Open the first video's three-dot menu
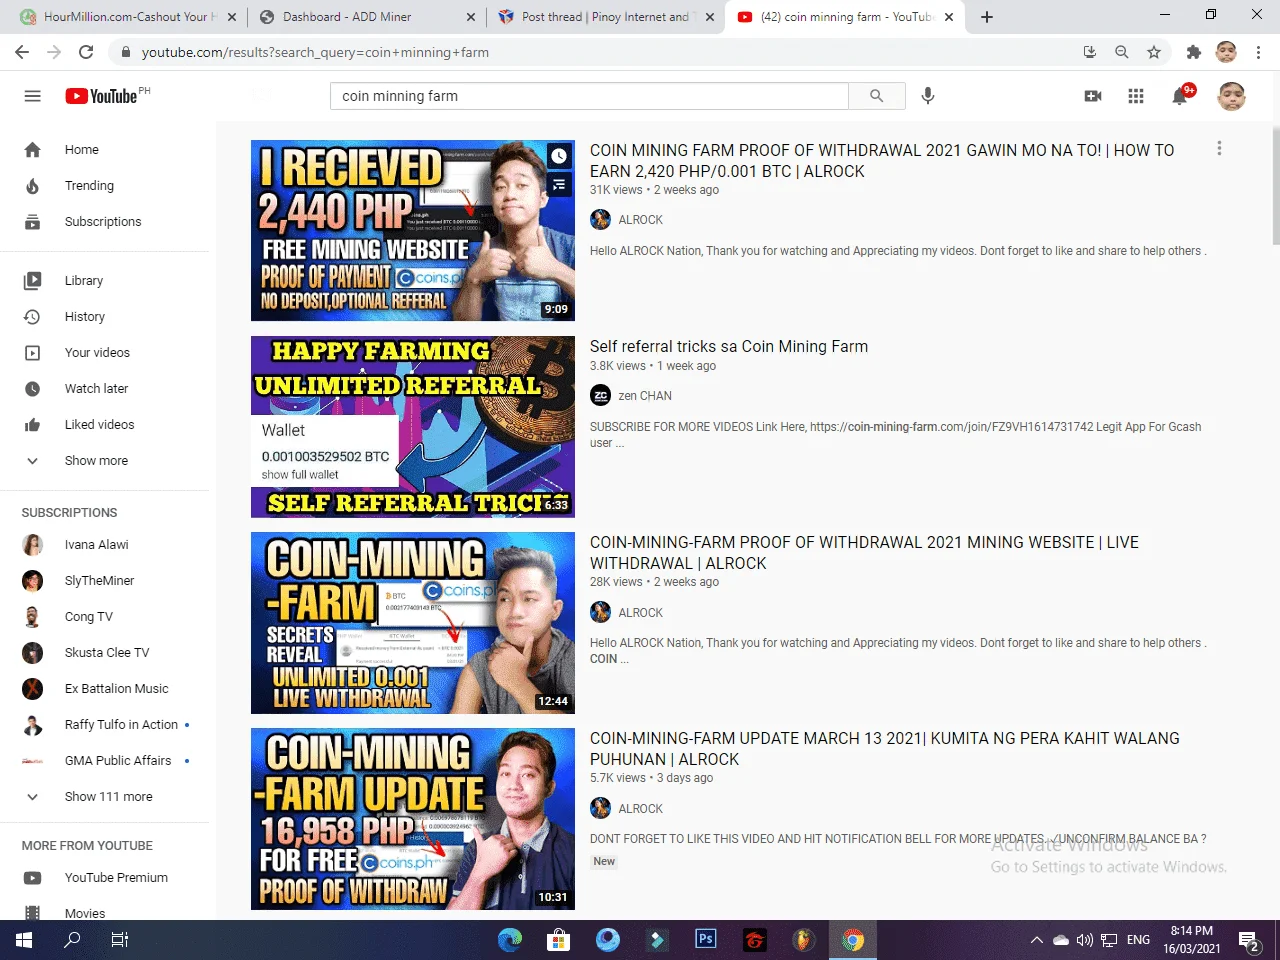Screen dimensions: 1280x960 click(1219, 149)
